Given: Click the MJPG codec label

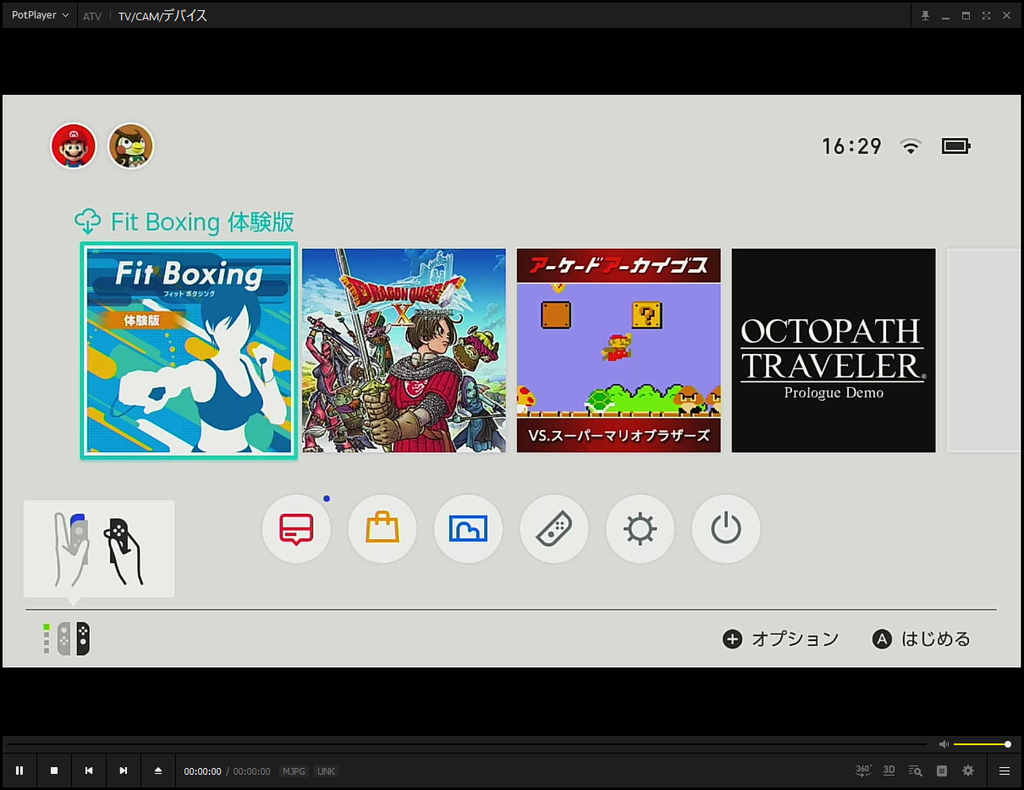Looking at the screenshot, I should [294, 772].
